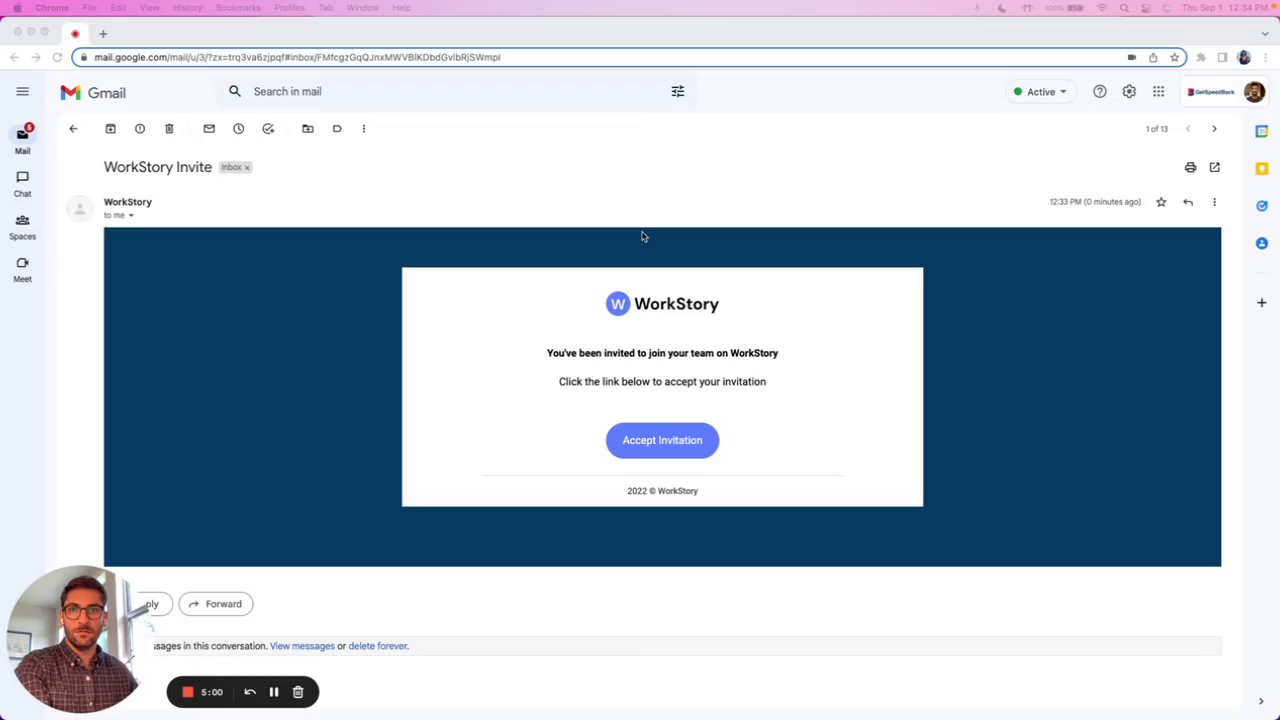Switch to Mail in left sidebar
The width and height of the screenshot is (1280, 720).
(x=22, y=139)
